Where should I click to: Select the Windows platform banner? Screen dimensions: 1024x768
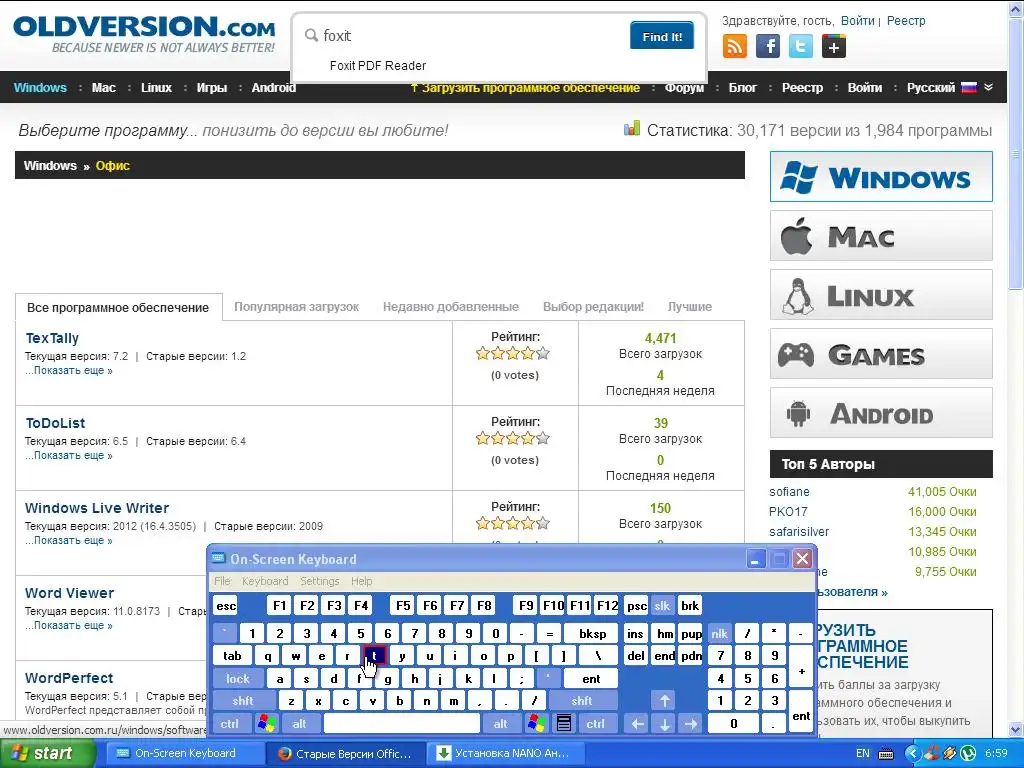pyautogui.click(x=881, y=177)
